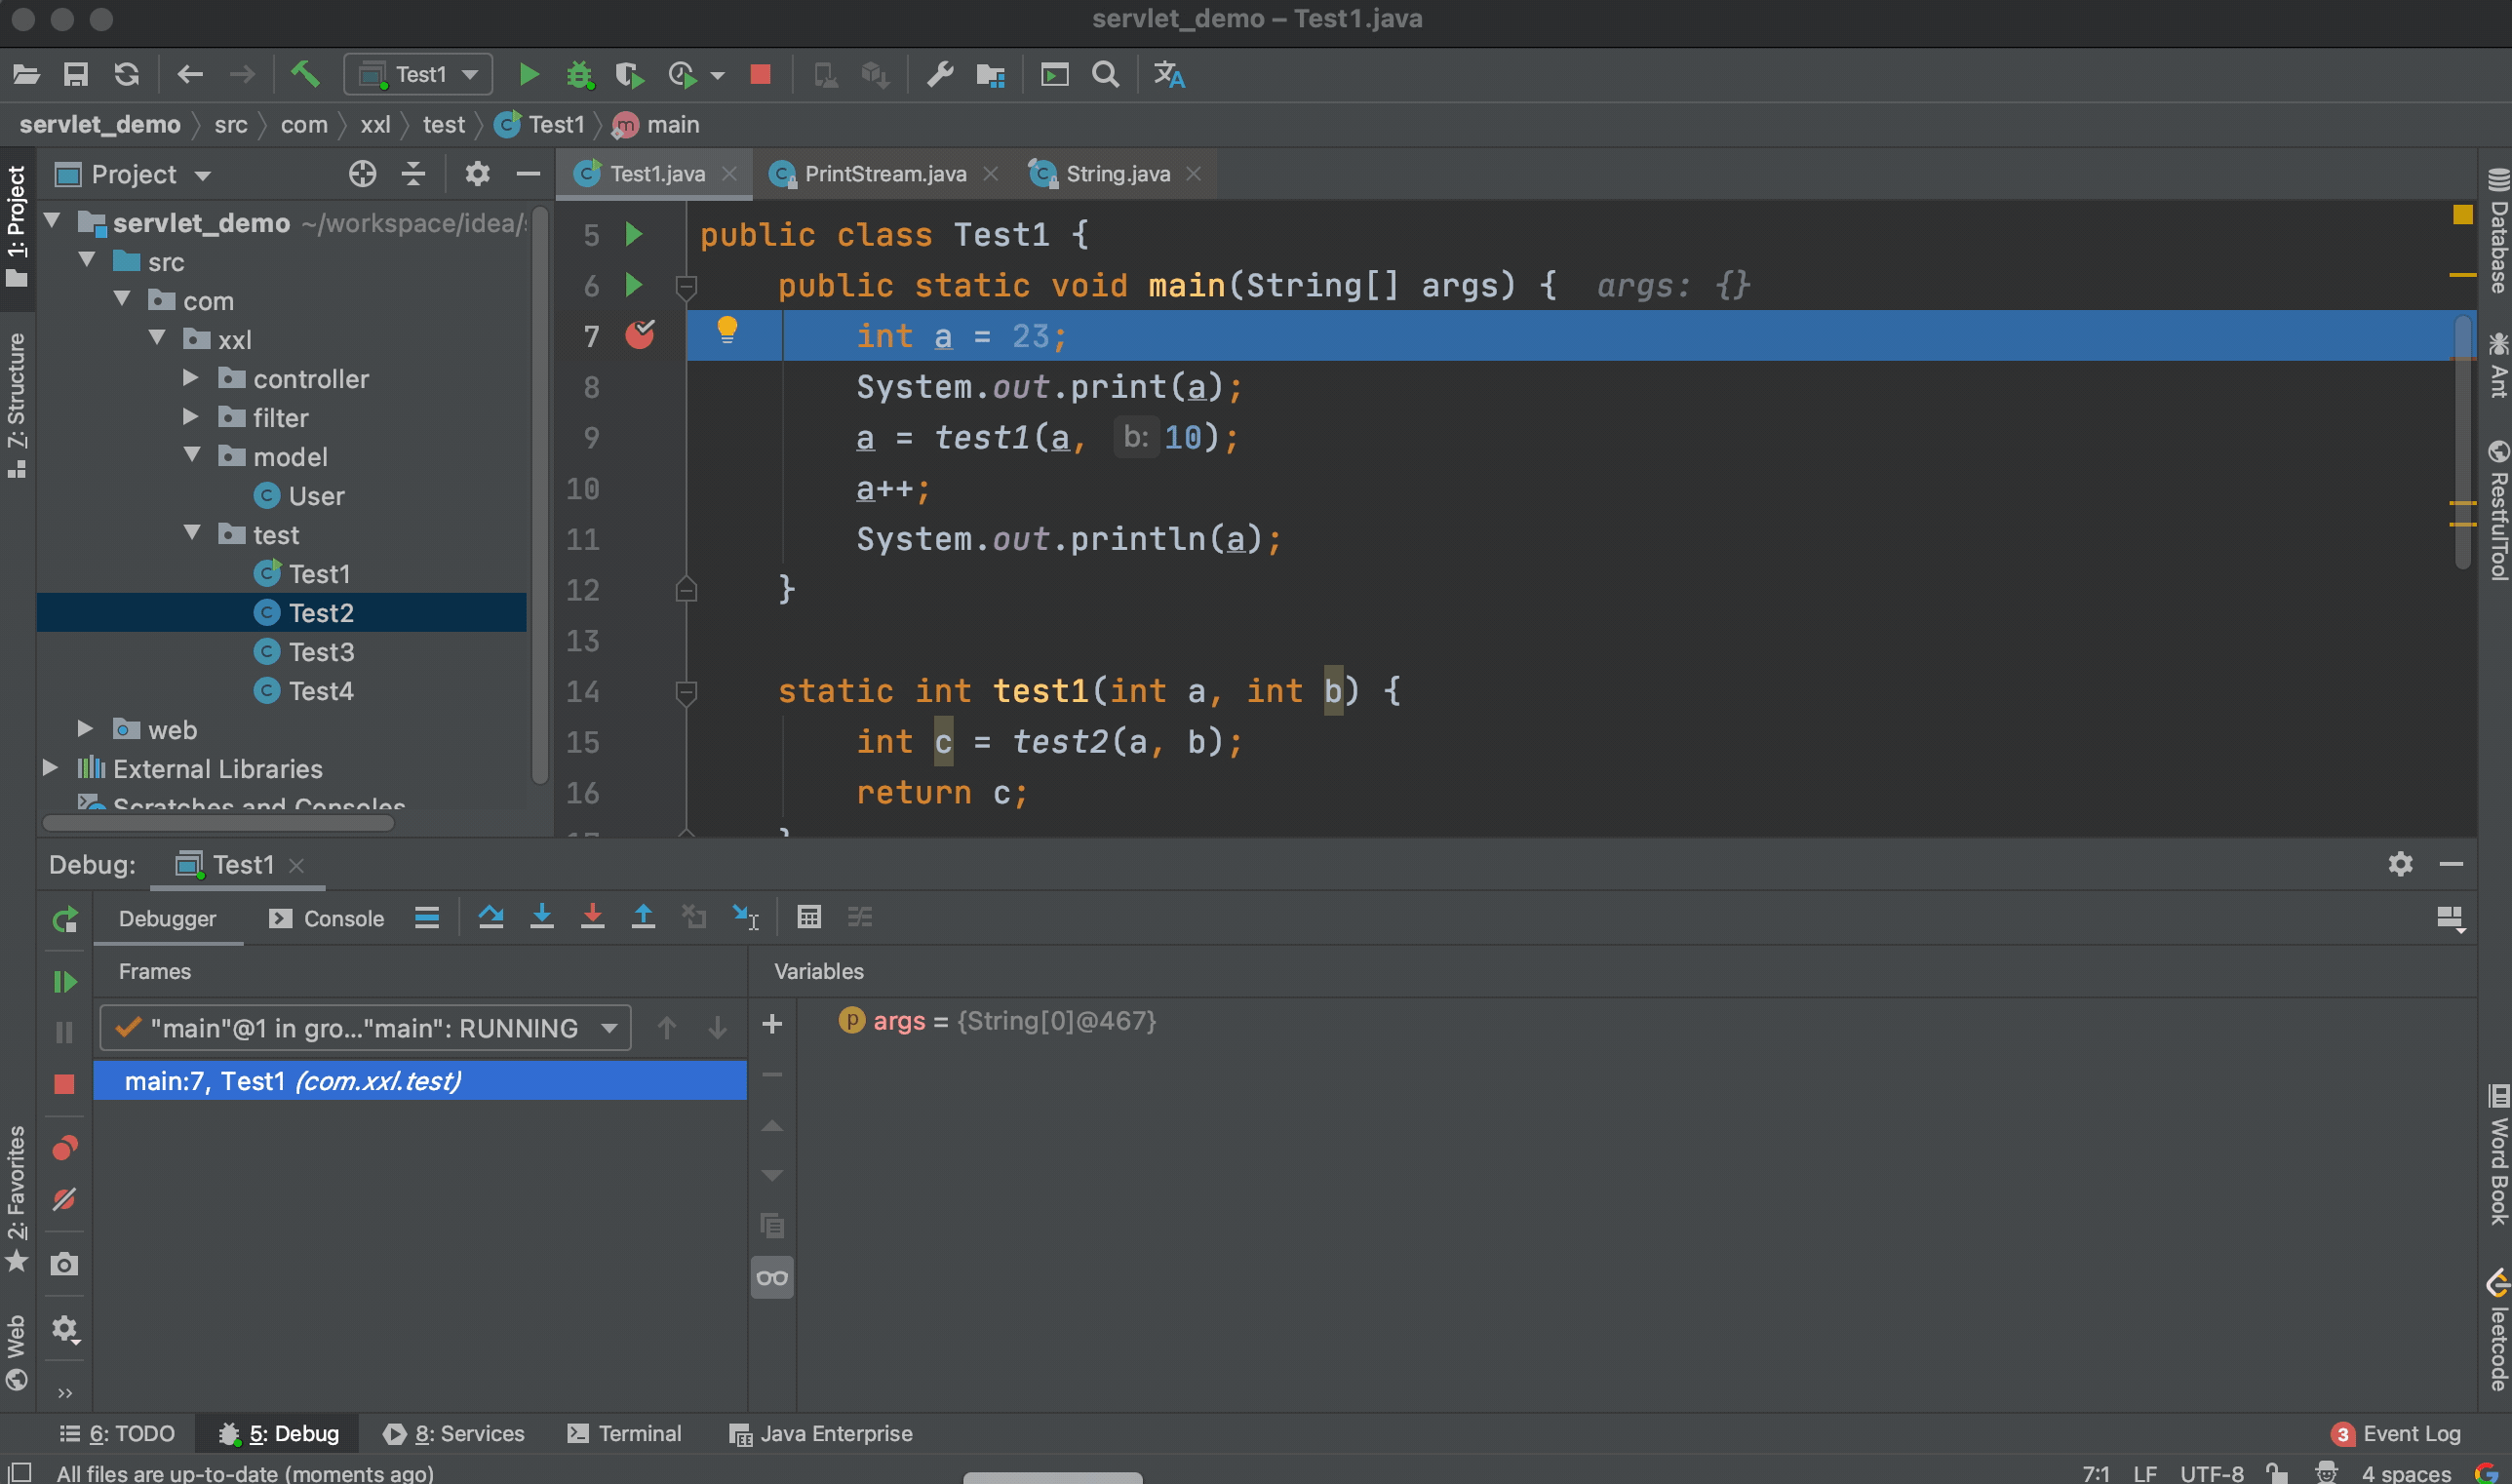Click the Build project hammer icon
The height and width of the screenshot is (1484, 2512).
click(x=305, y=73)
